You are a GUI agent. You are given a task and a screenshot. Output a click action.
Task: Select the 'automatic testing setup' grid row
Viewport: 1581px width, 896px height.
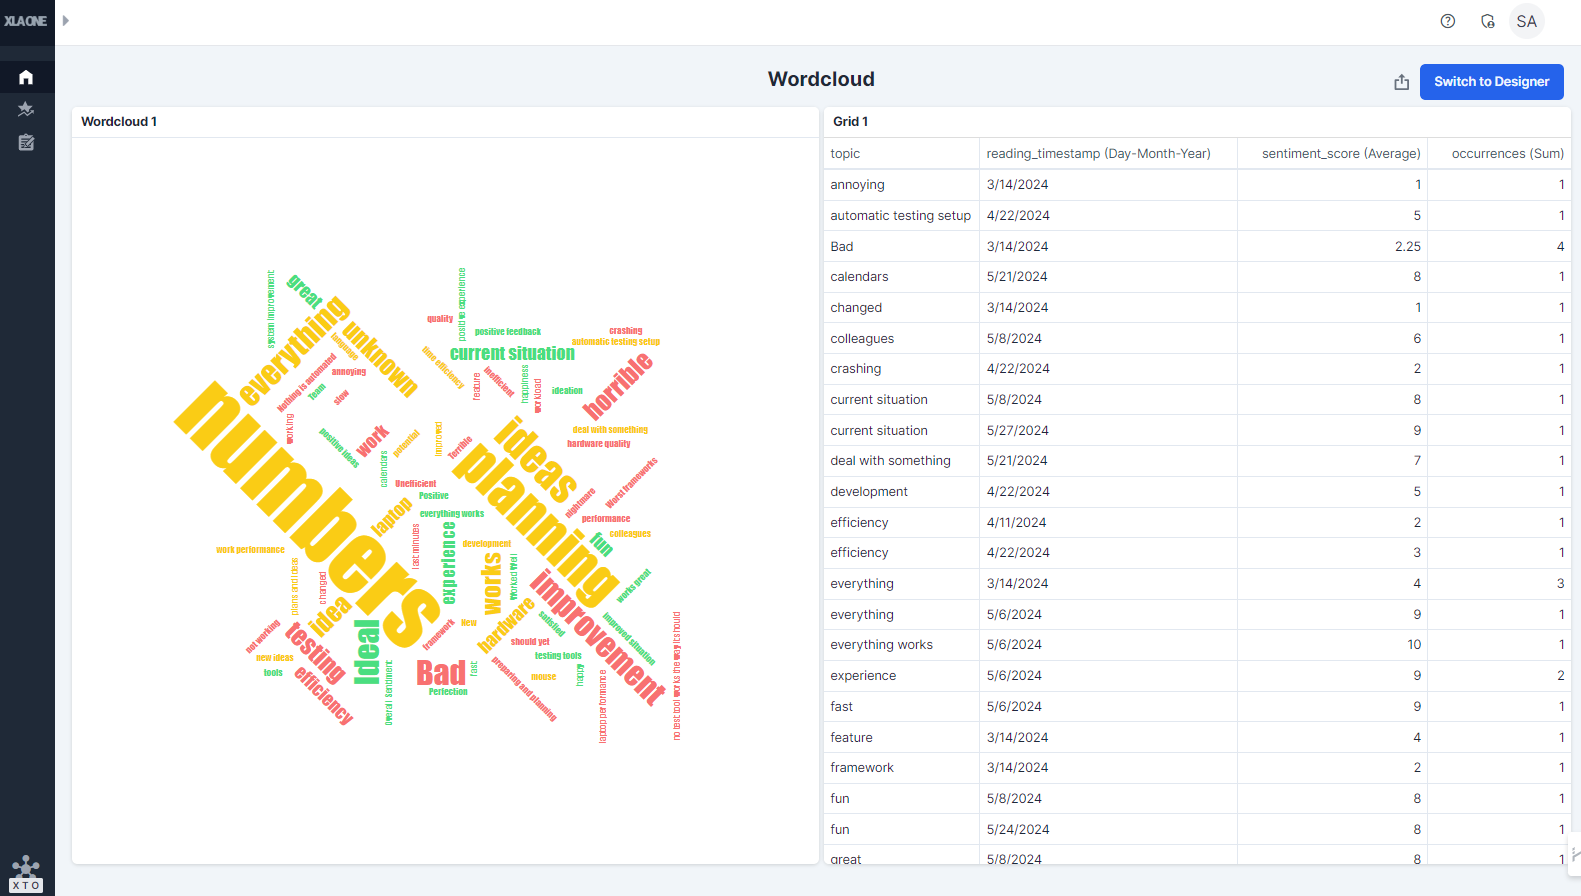tap(900, 215)
